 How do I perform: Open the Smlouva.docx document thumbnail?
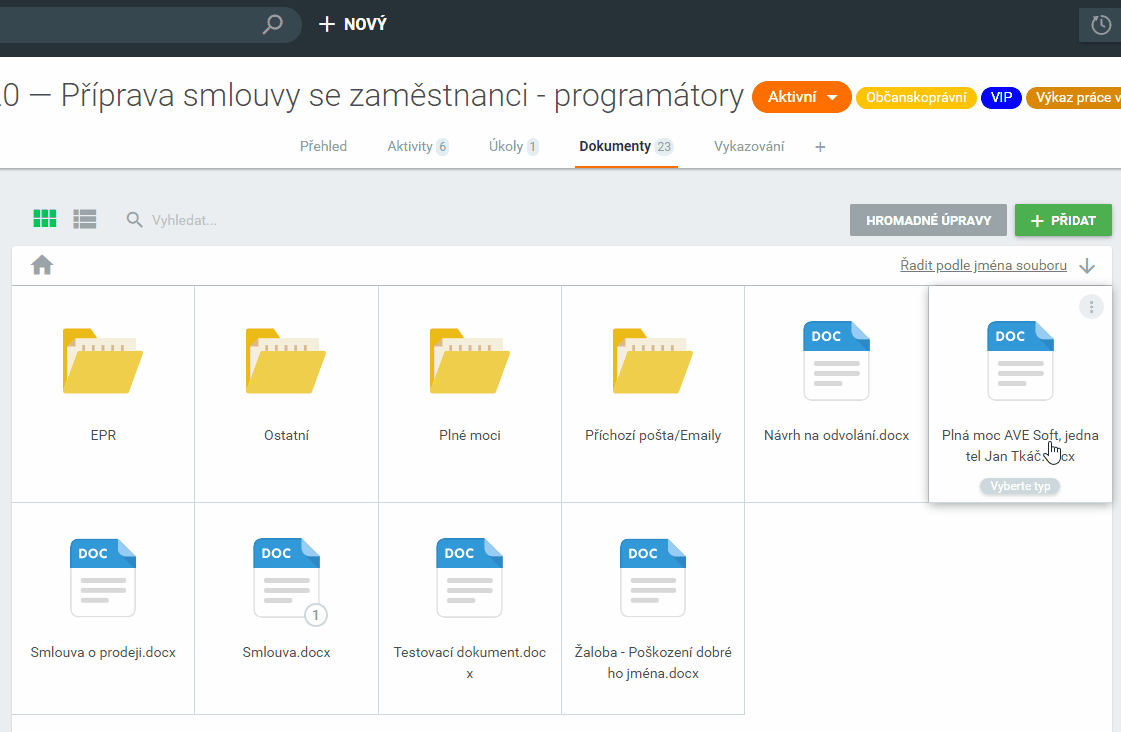[286, 579]
